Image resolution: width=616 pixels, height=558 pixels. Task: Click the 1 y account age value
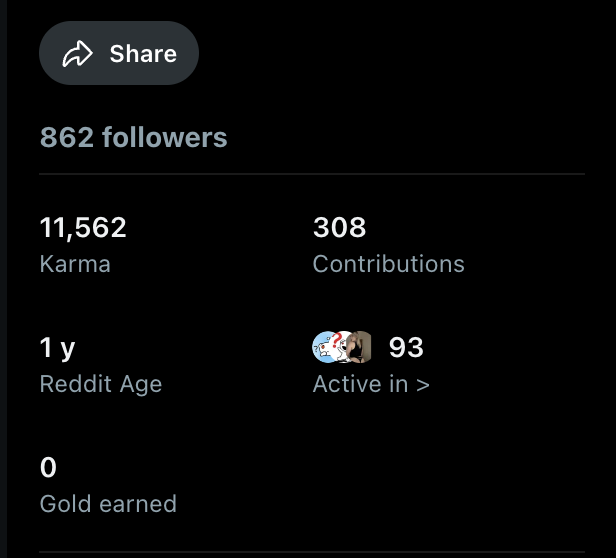58,348
